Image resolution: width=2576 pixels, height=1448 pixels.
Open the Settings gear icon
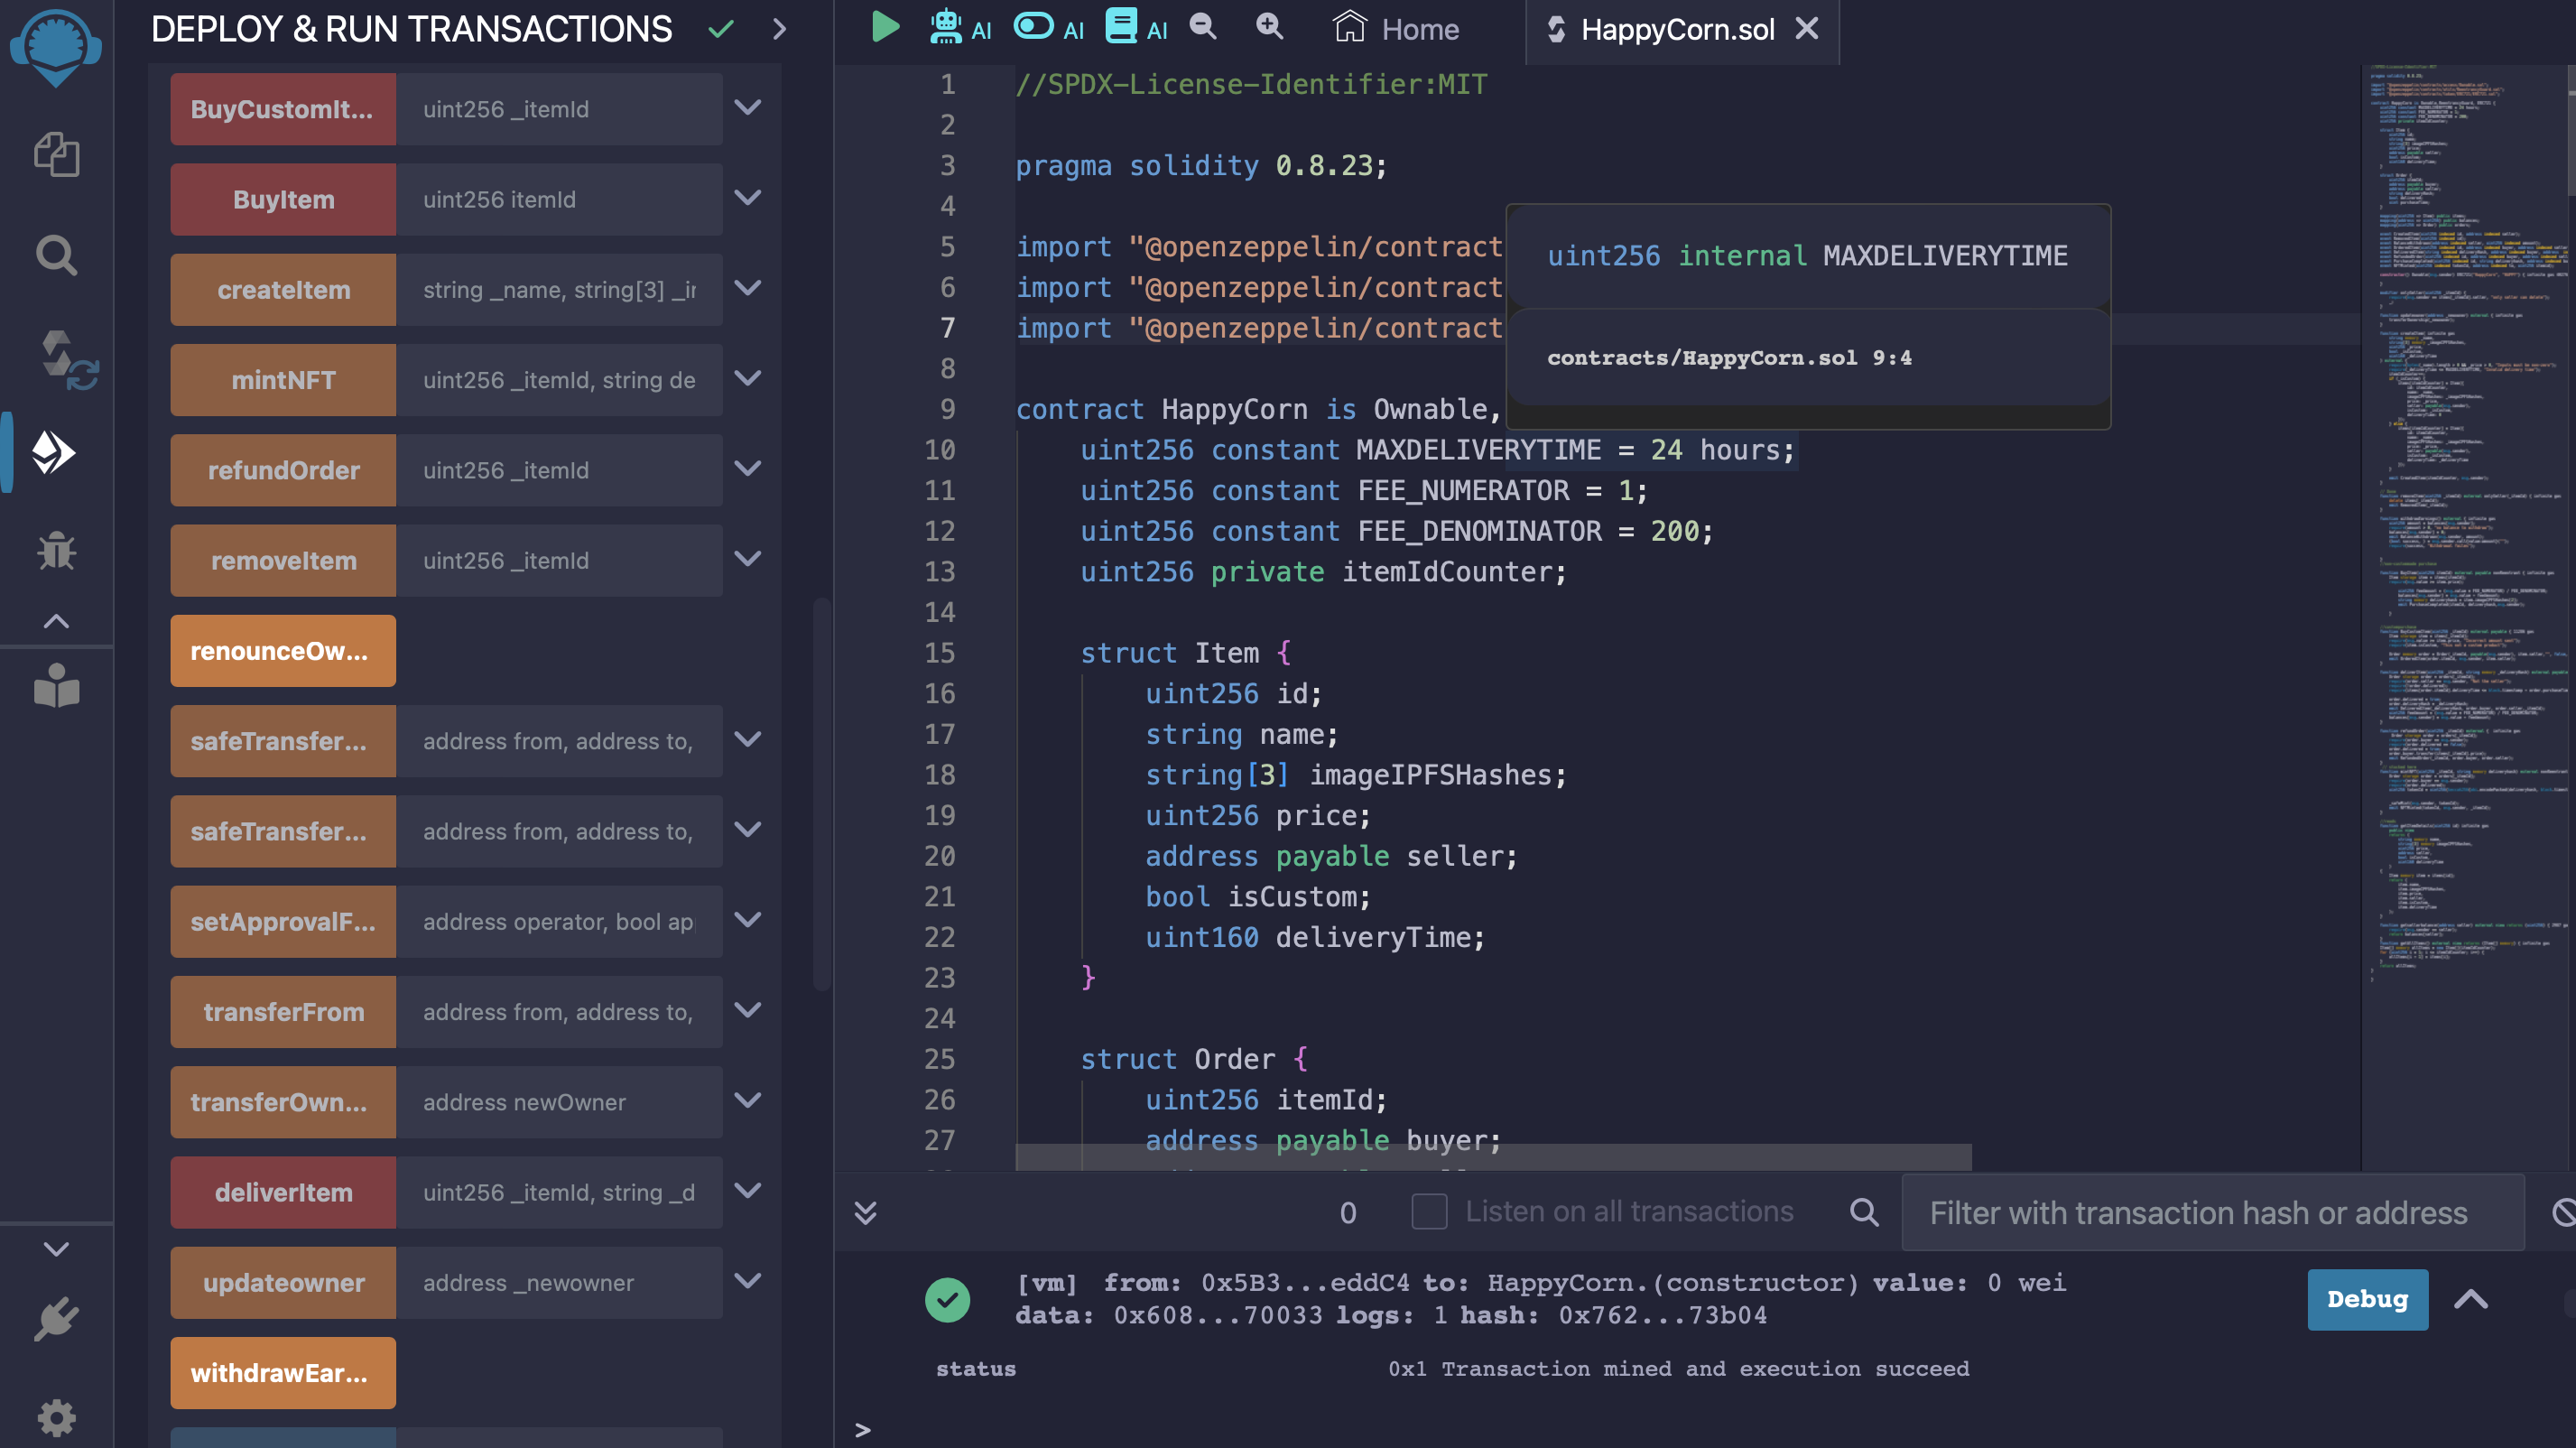pyautogui.click(x=56, y=1418)
